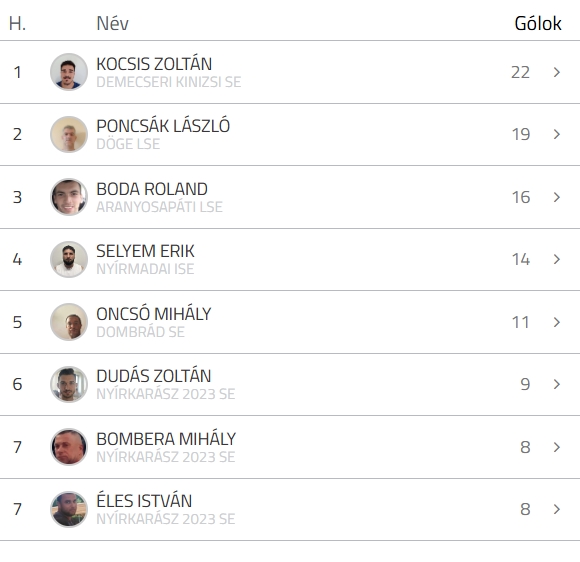Select Dudás Zoltán's player photo
580x562 pixels.
pyautogui.click(x=69, y=384)
